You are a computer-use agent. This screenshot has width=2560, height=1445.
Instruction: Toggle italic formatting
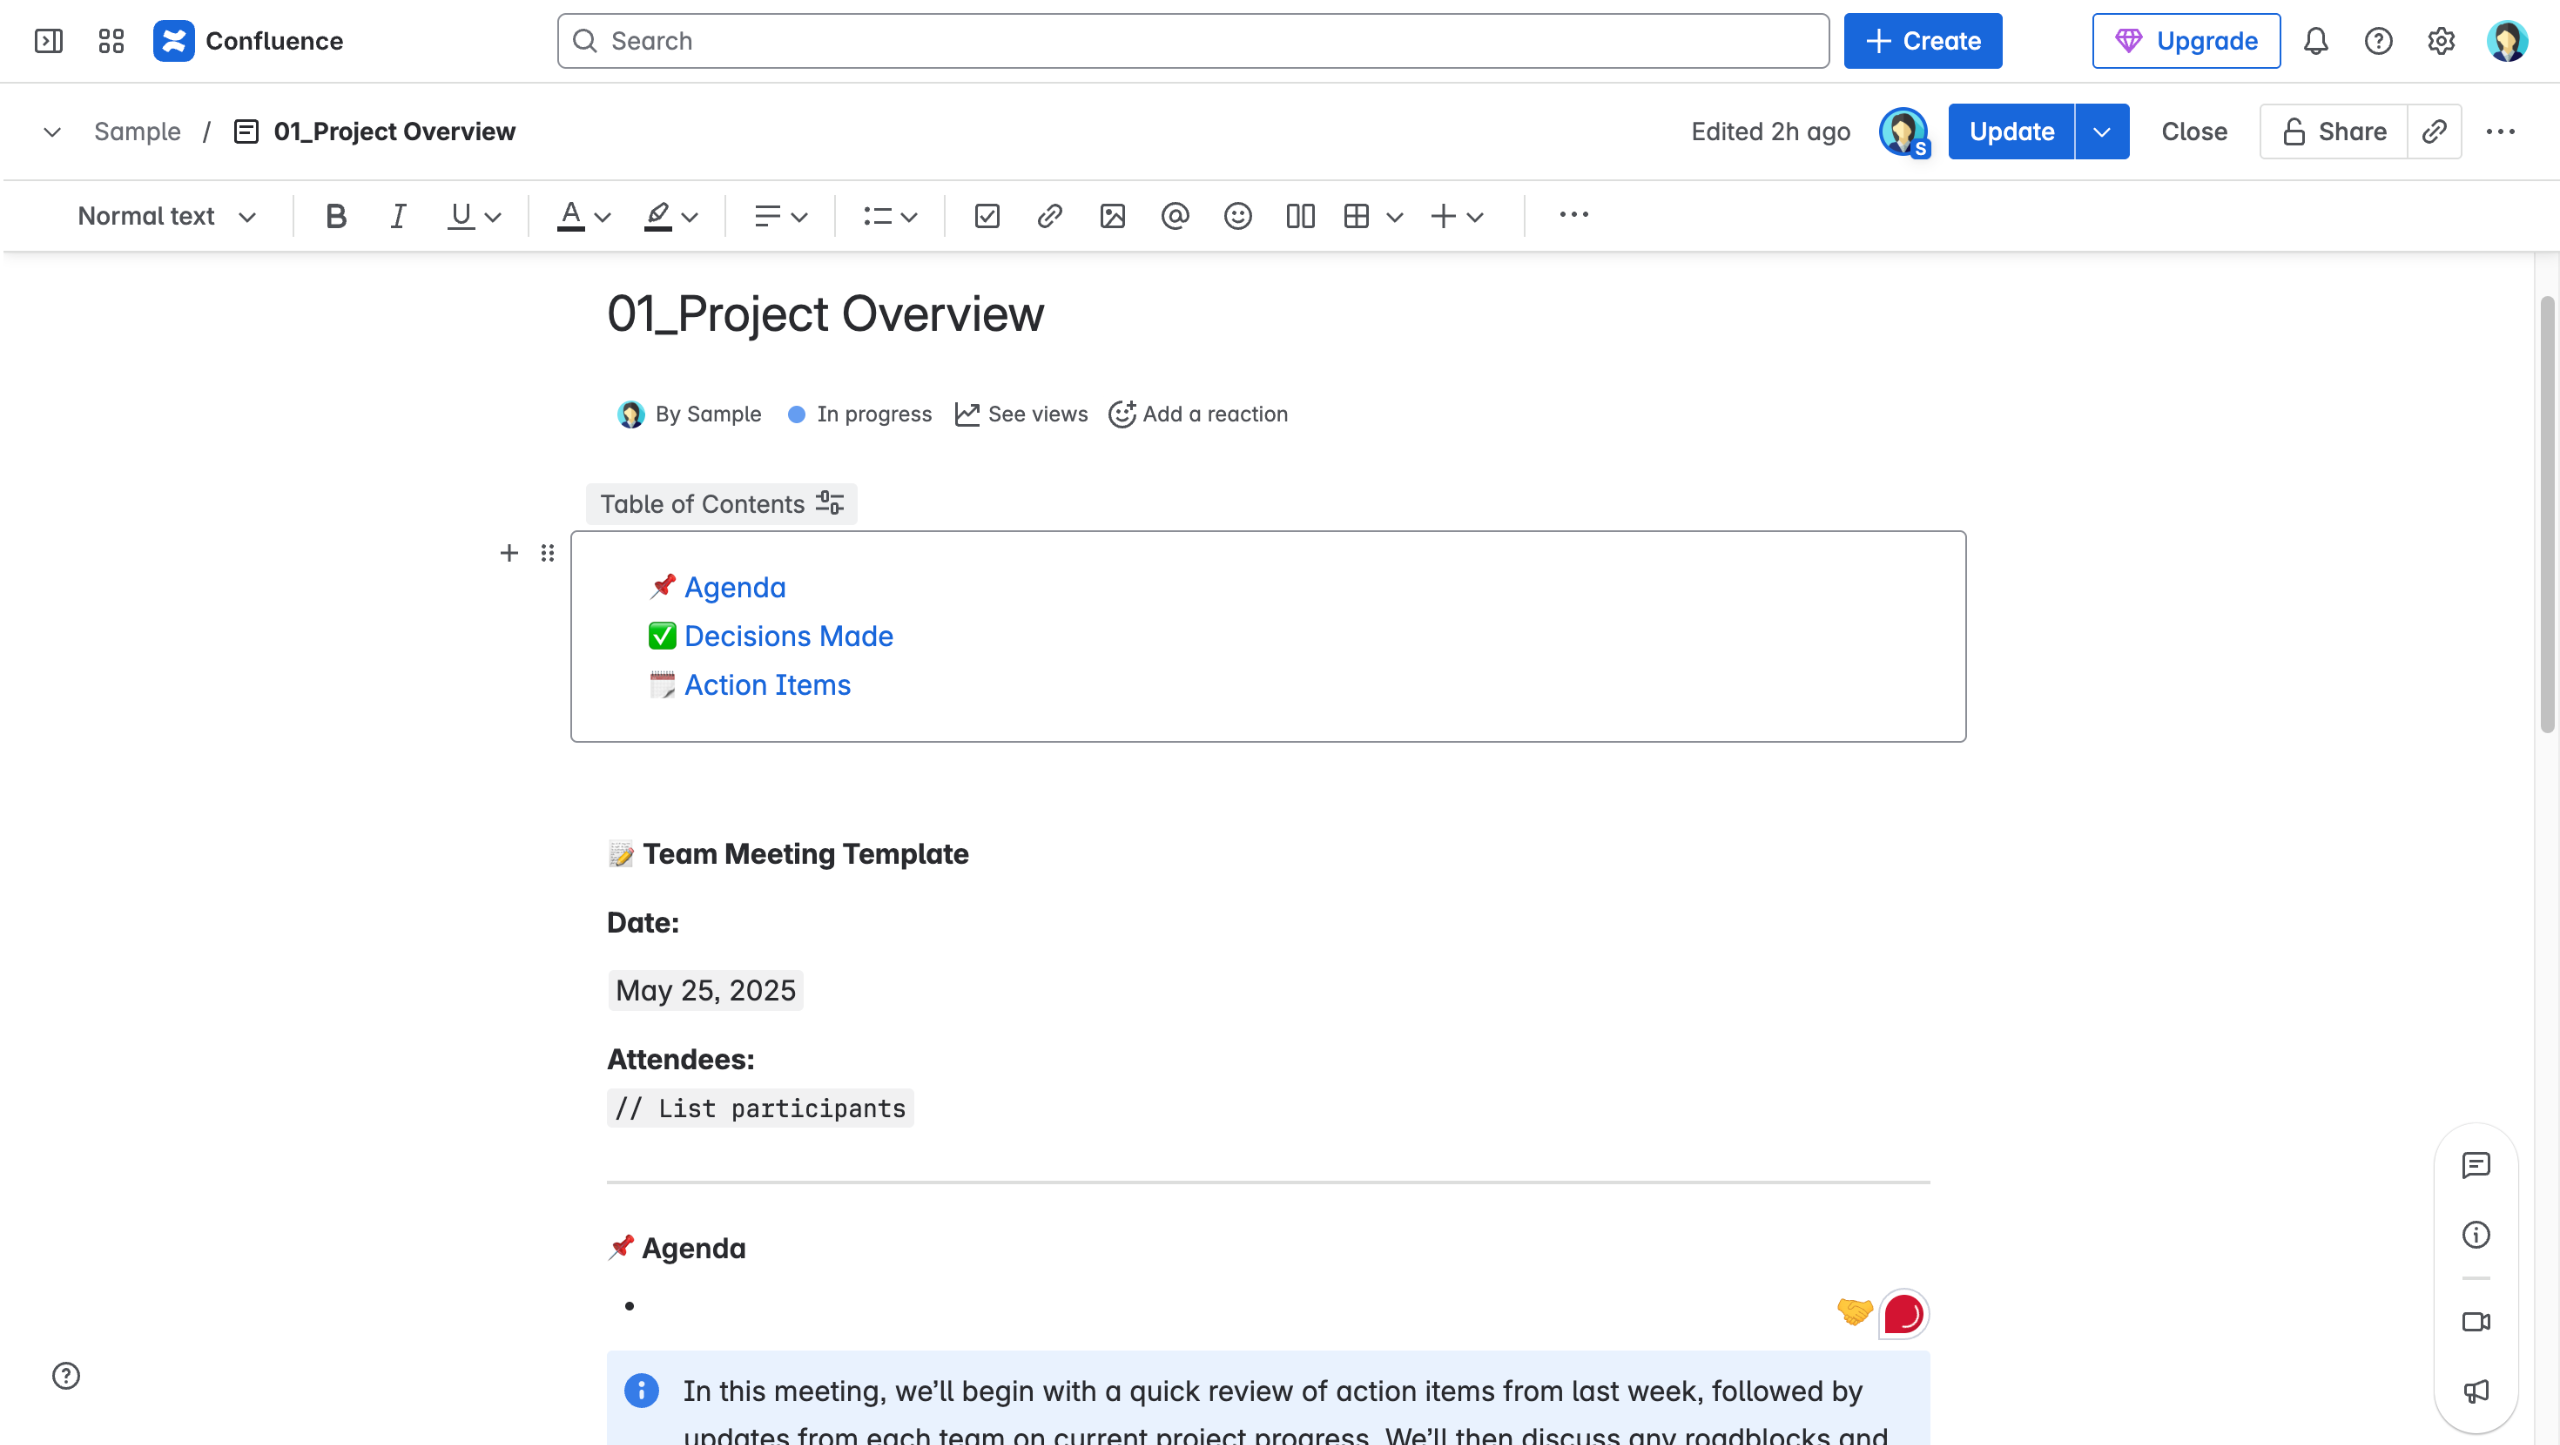398,216
